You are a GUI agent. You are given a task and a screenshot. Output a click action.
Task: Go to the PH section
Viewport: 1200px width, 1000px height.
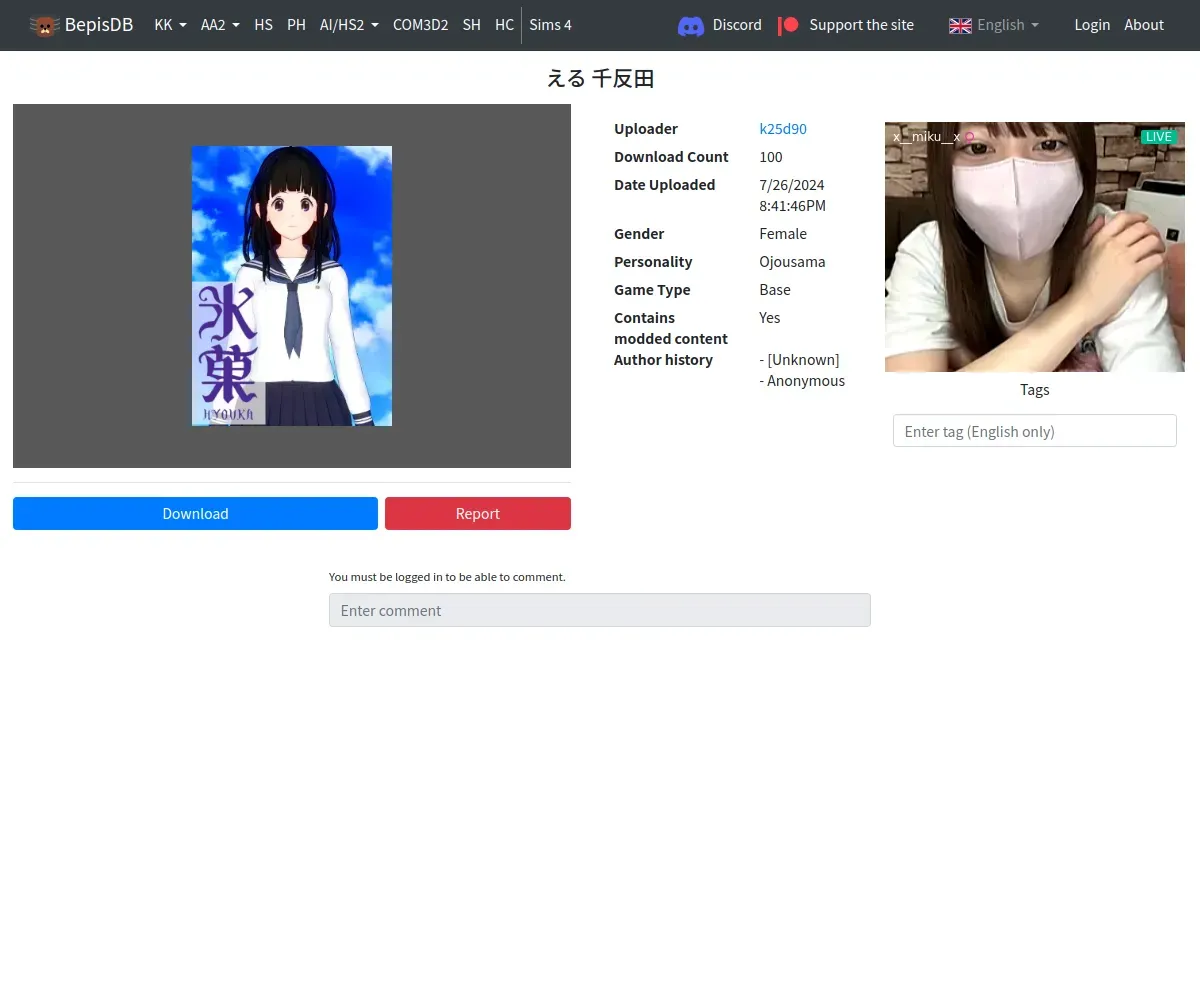click(296, 25)
